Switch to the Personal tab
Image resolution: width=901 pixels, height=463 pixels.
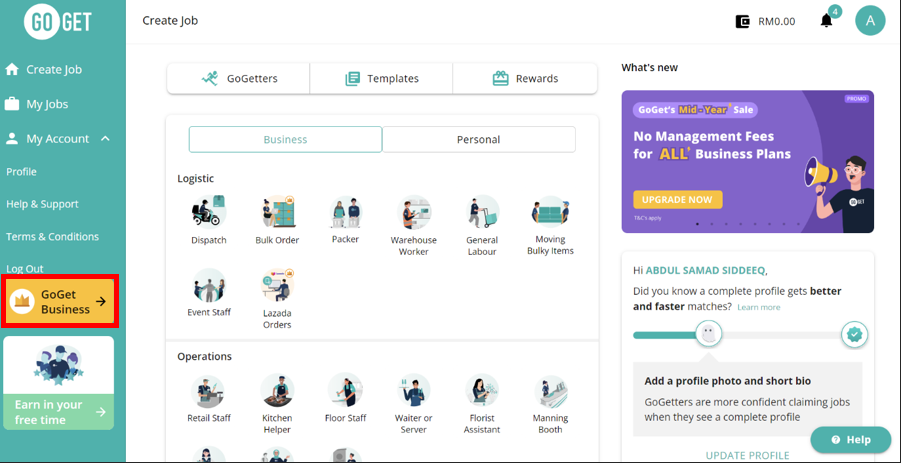point(479,140)
